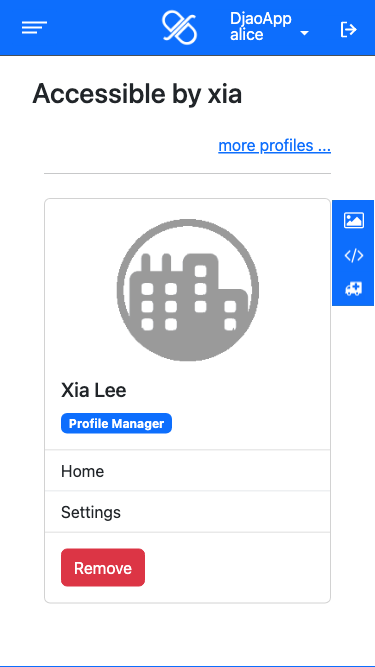Viewport: 375px width, 667px height.
Task: Expand the DjaoApp alice account dropdown
Action: click(269, 27)
